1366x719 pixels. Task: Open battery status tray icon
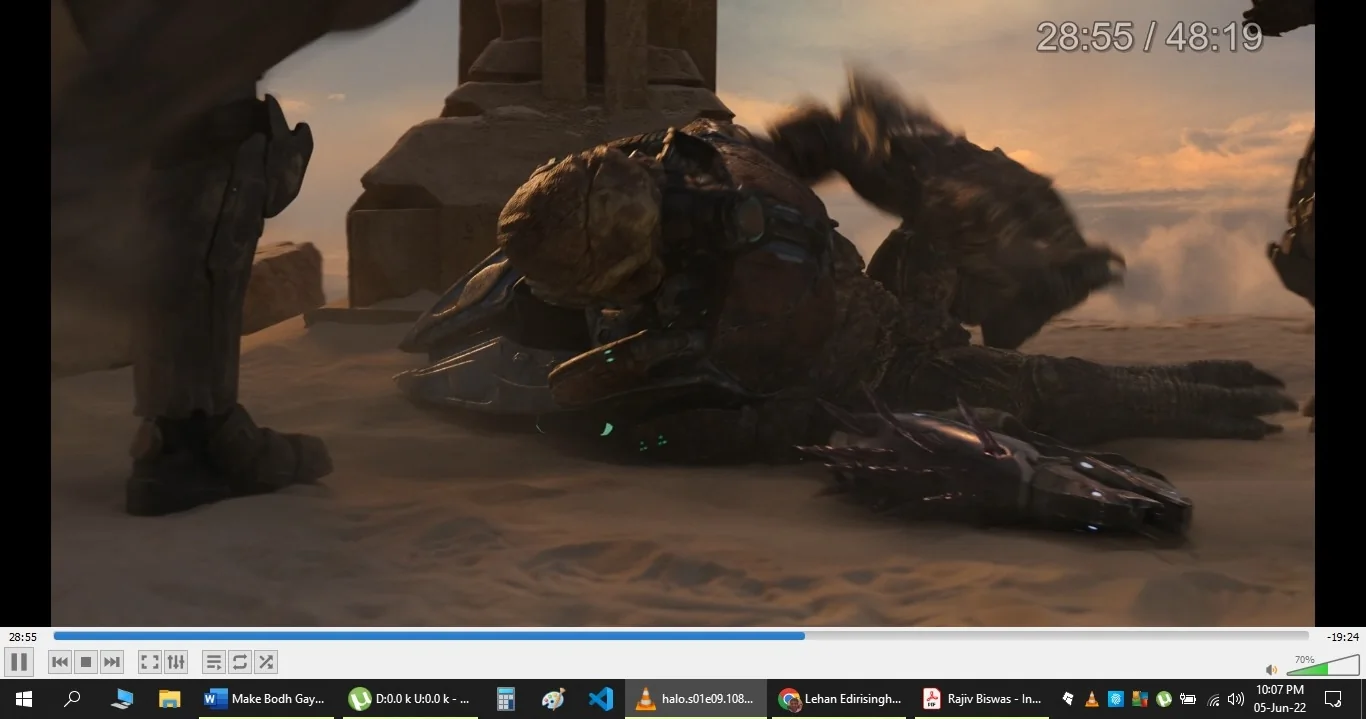(x=1188, y=699)
